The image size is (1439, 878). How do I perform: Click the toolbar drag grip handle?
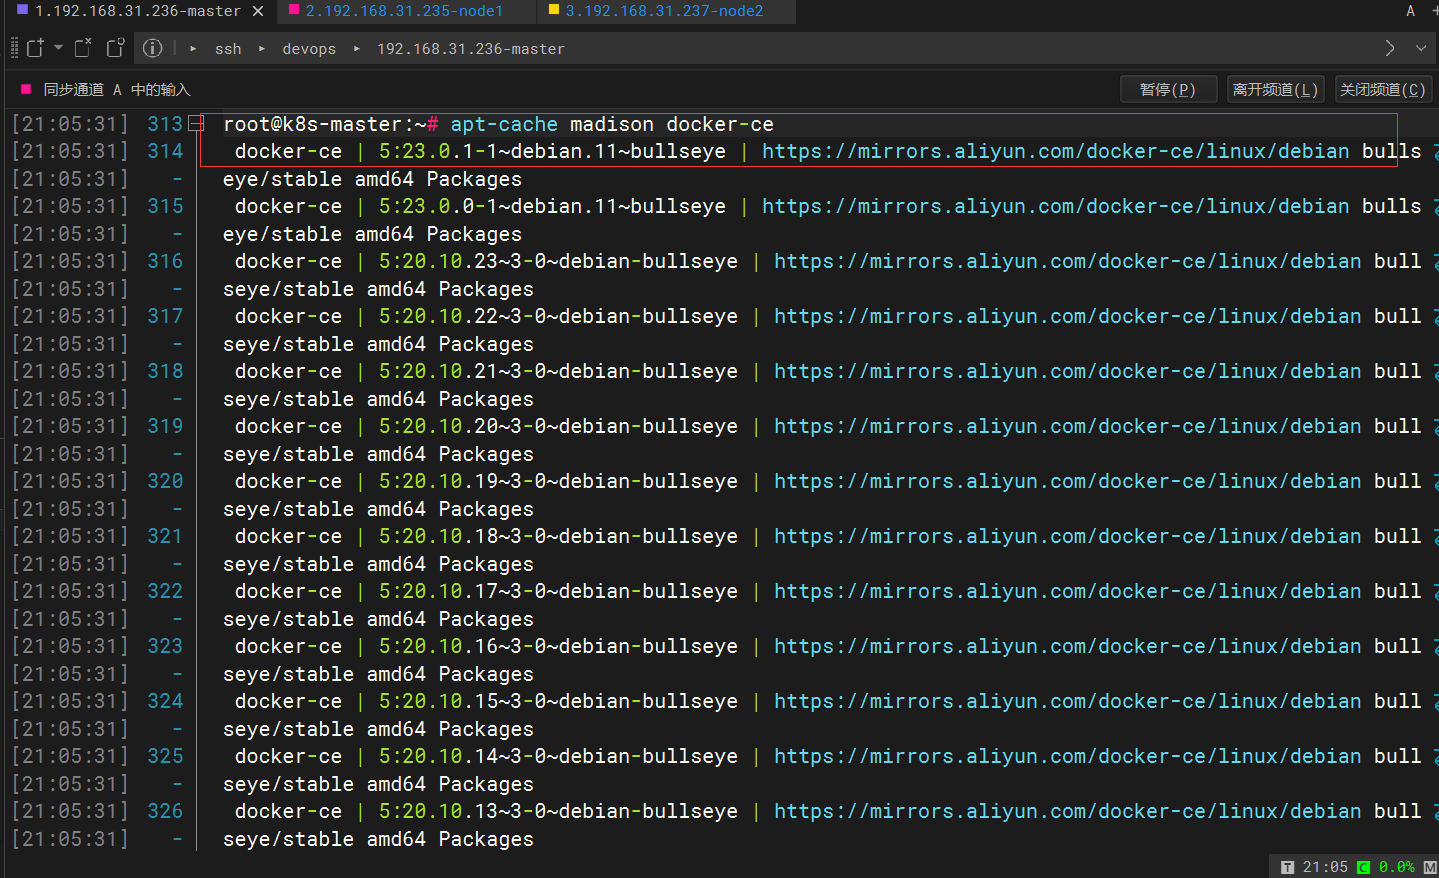14,48
